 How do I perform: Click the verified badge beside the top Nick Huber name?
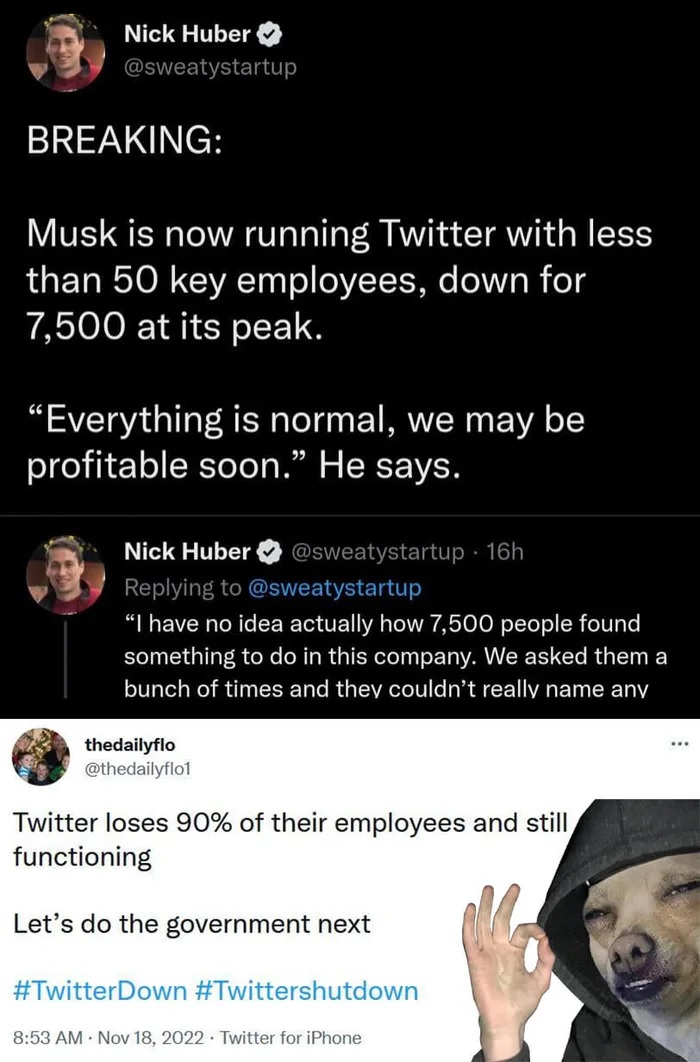[269, 34]
